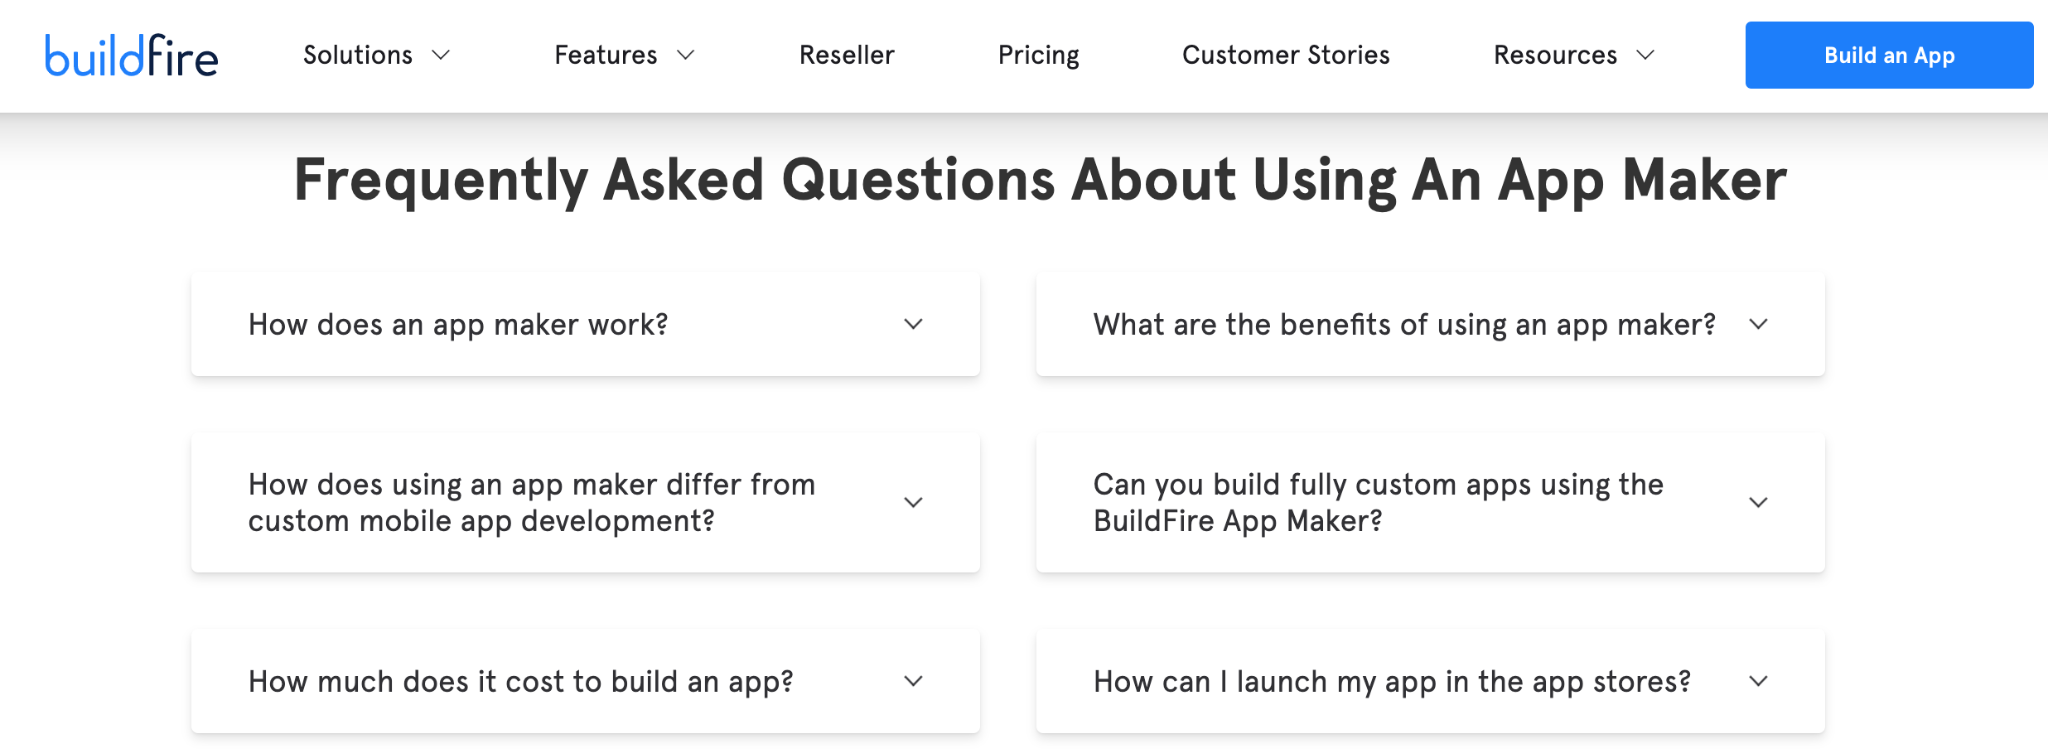Expand the 'How does an app maker work?' chevron
The height and width of the screenshot is (754, 2048).
click(913, 324)
